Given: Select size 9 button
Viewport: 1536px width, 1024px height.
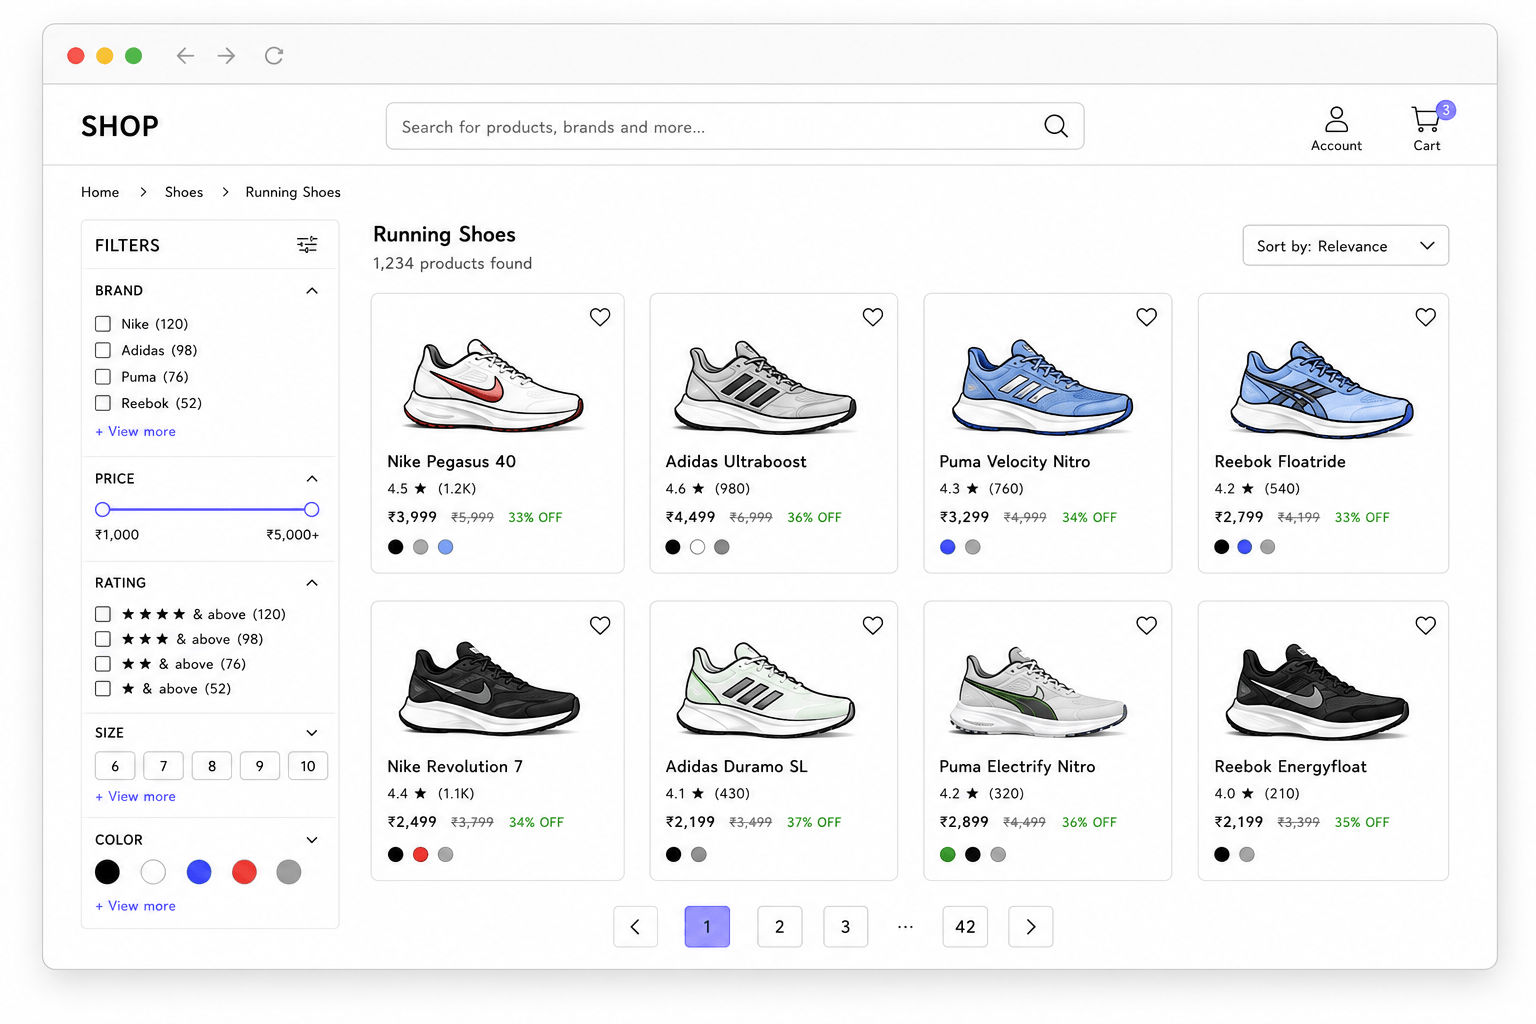Looking at the screenshot, I should 260,766.
